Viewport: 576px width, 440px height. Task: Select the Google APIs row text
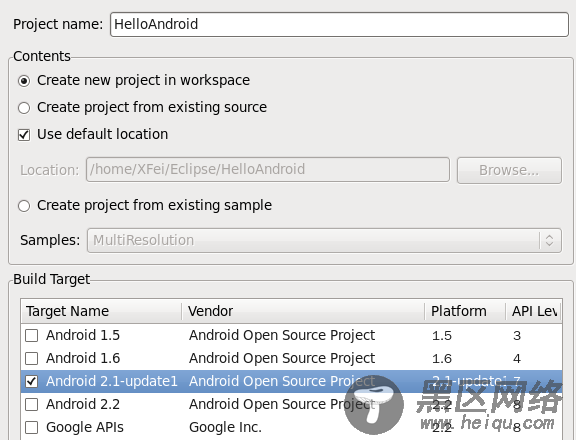coord(85,427)
